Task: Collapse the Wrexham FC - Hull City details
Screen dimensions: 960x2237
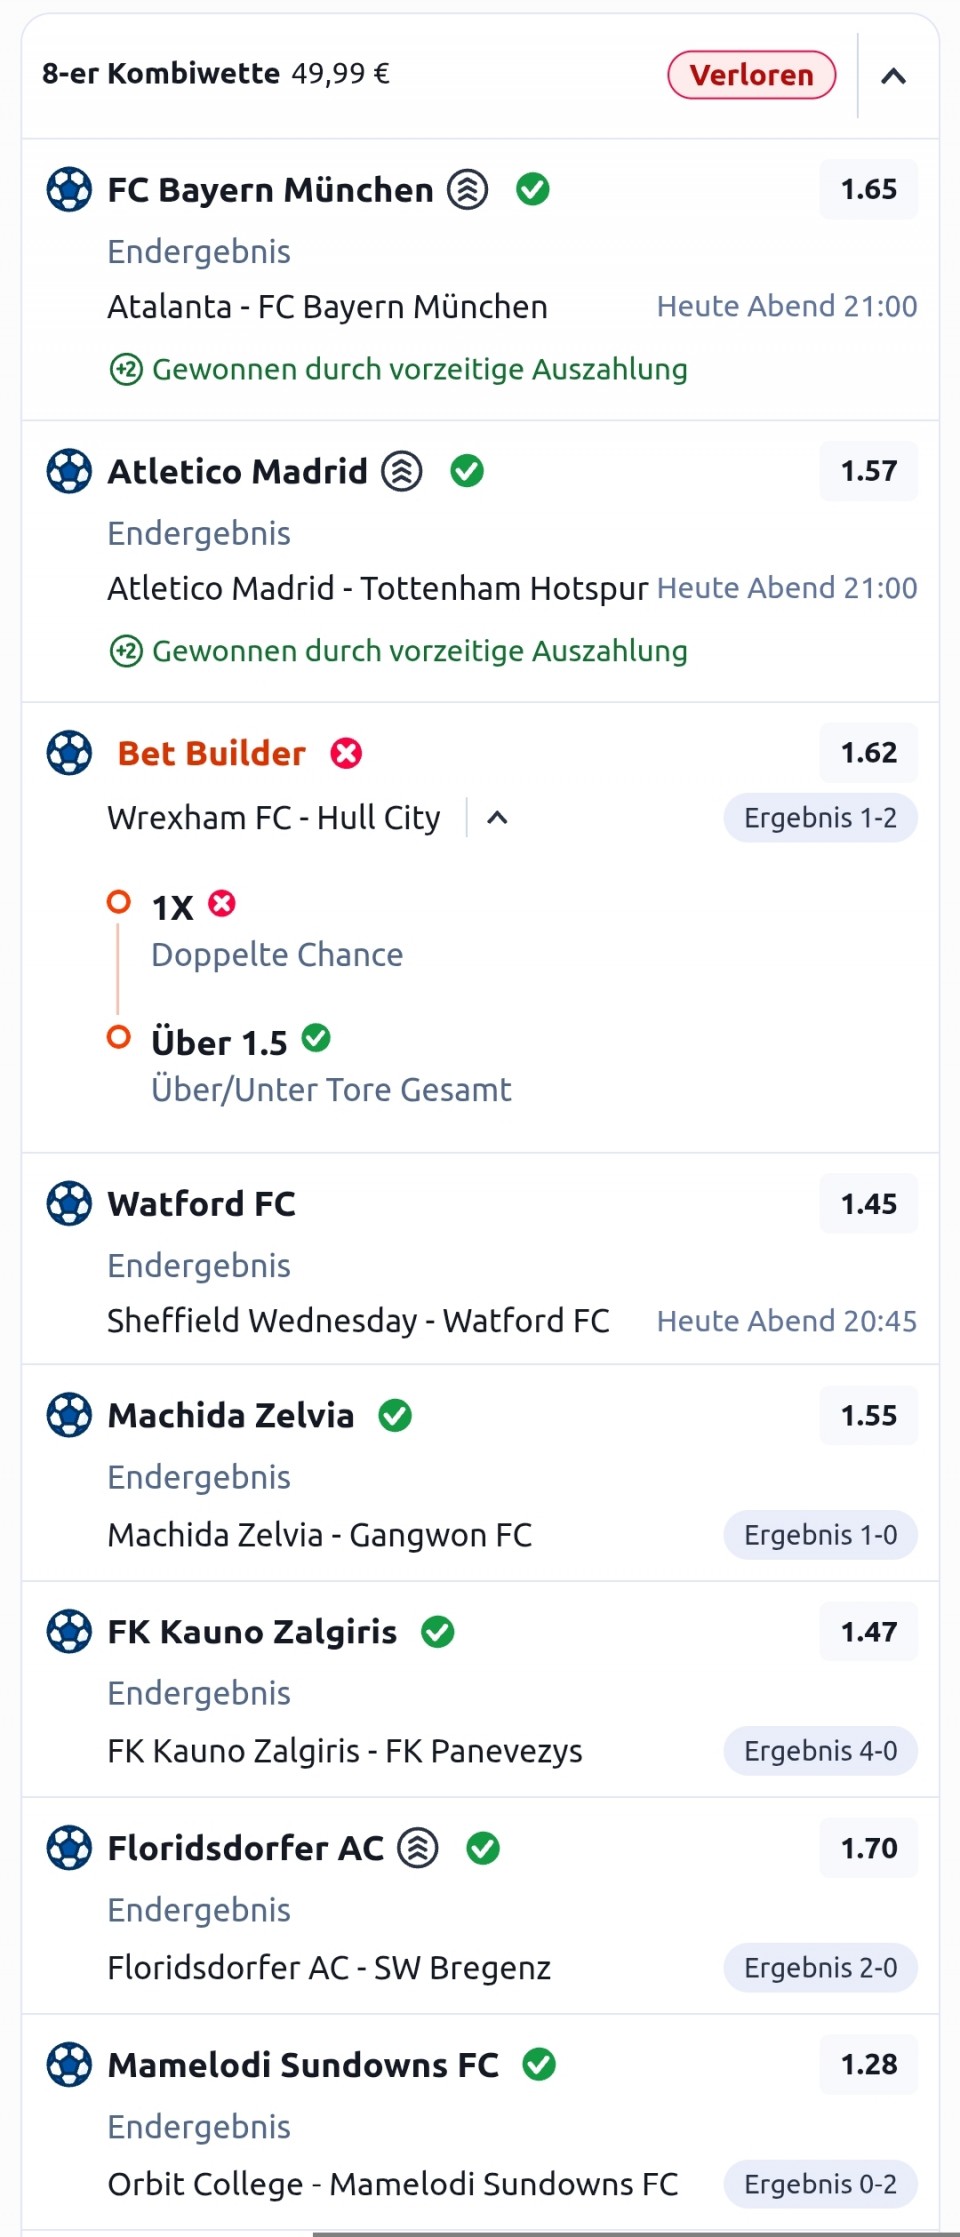Action: click(497, 818)
